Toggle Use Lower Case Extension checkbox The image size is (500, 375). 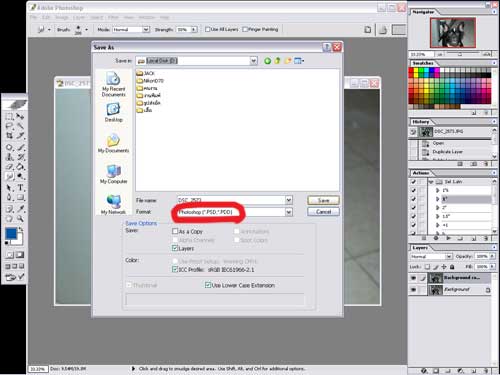(x=208, y=285)
